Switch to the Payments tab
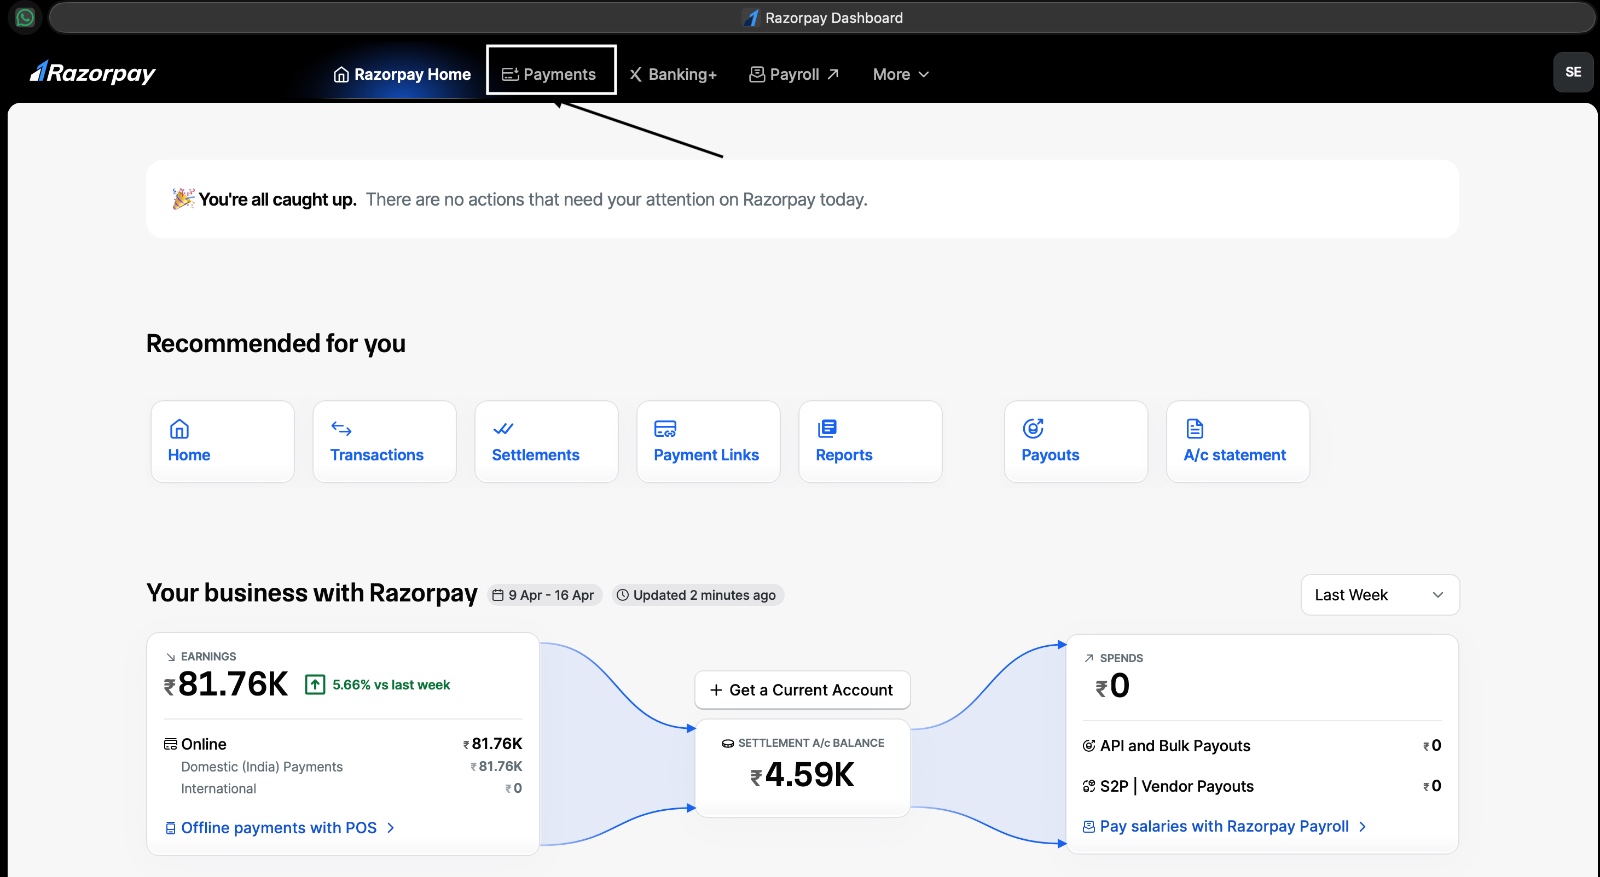 pos(550,74)
